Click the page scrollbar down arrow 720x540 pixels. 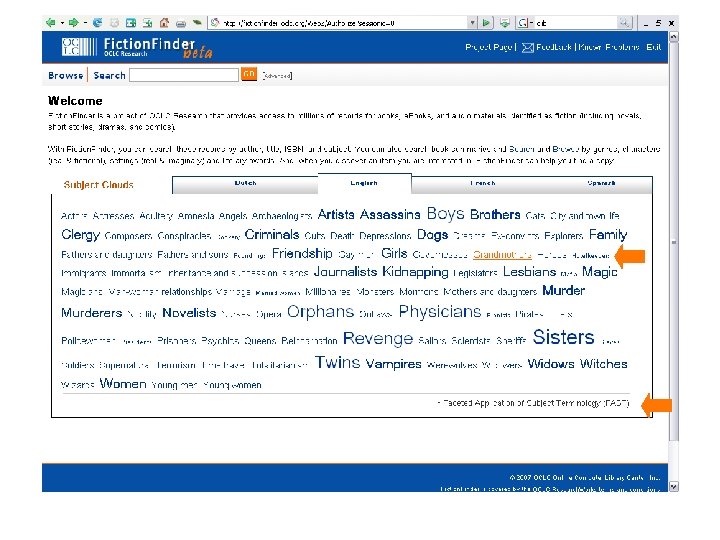674,486
